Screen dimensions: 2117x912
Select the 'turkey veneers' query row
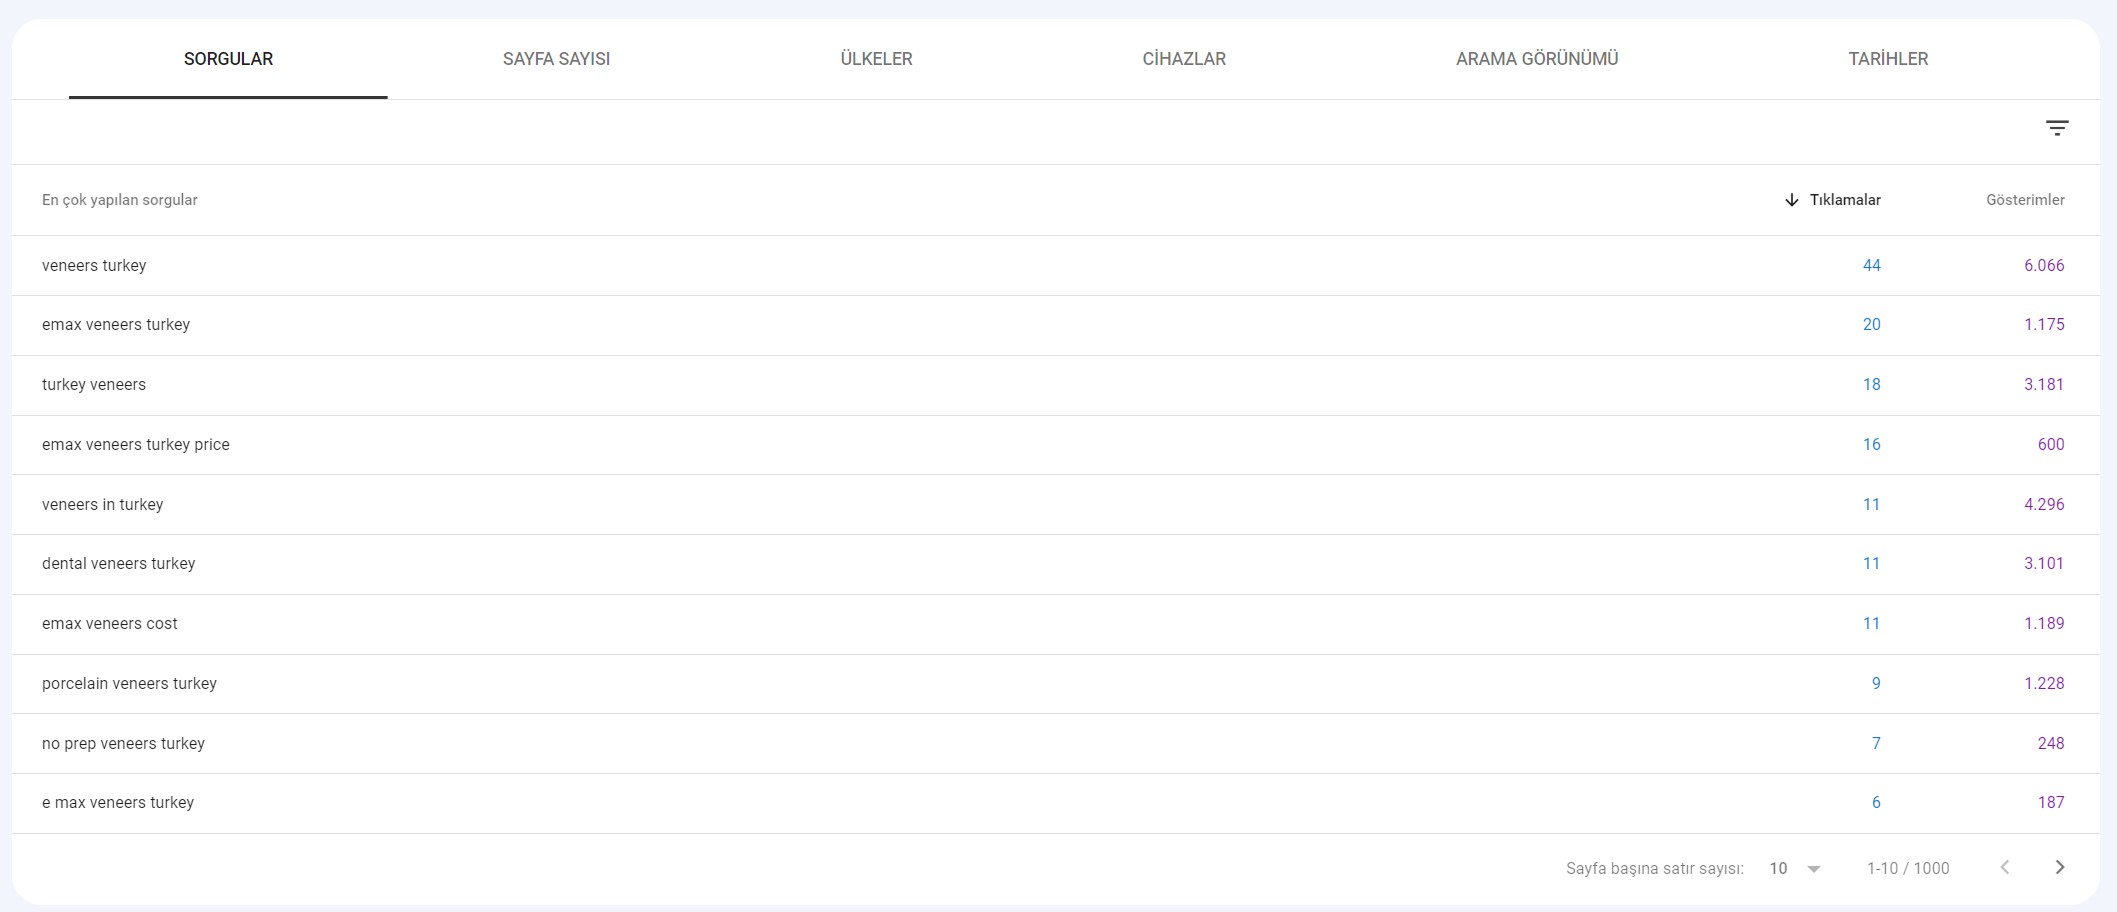click(94, 384)
